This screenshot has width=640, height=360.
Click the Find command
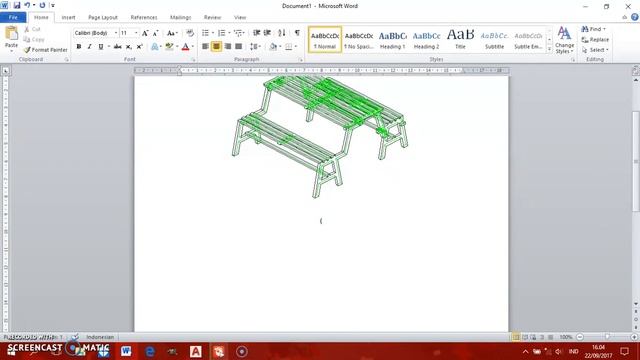593,29
